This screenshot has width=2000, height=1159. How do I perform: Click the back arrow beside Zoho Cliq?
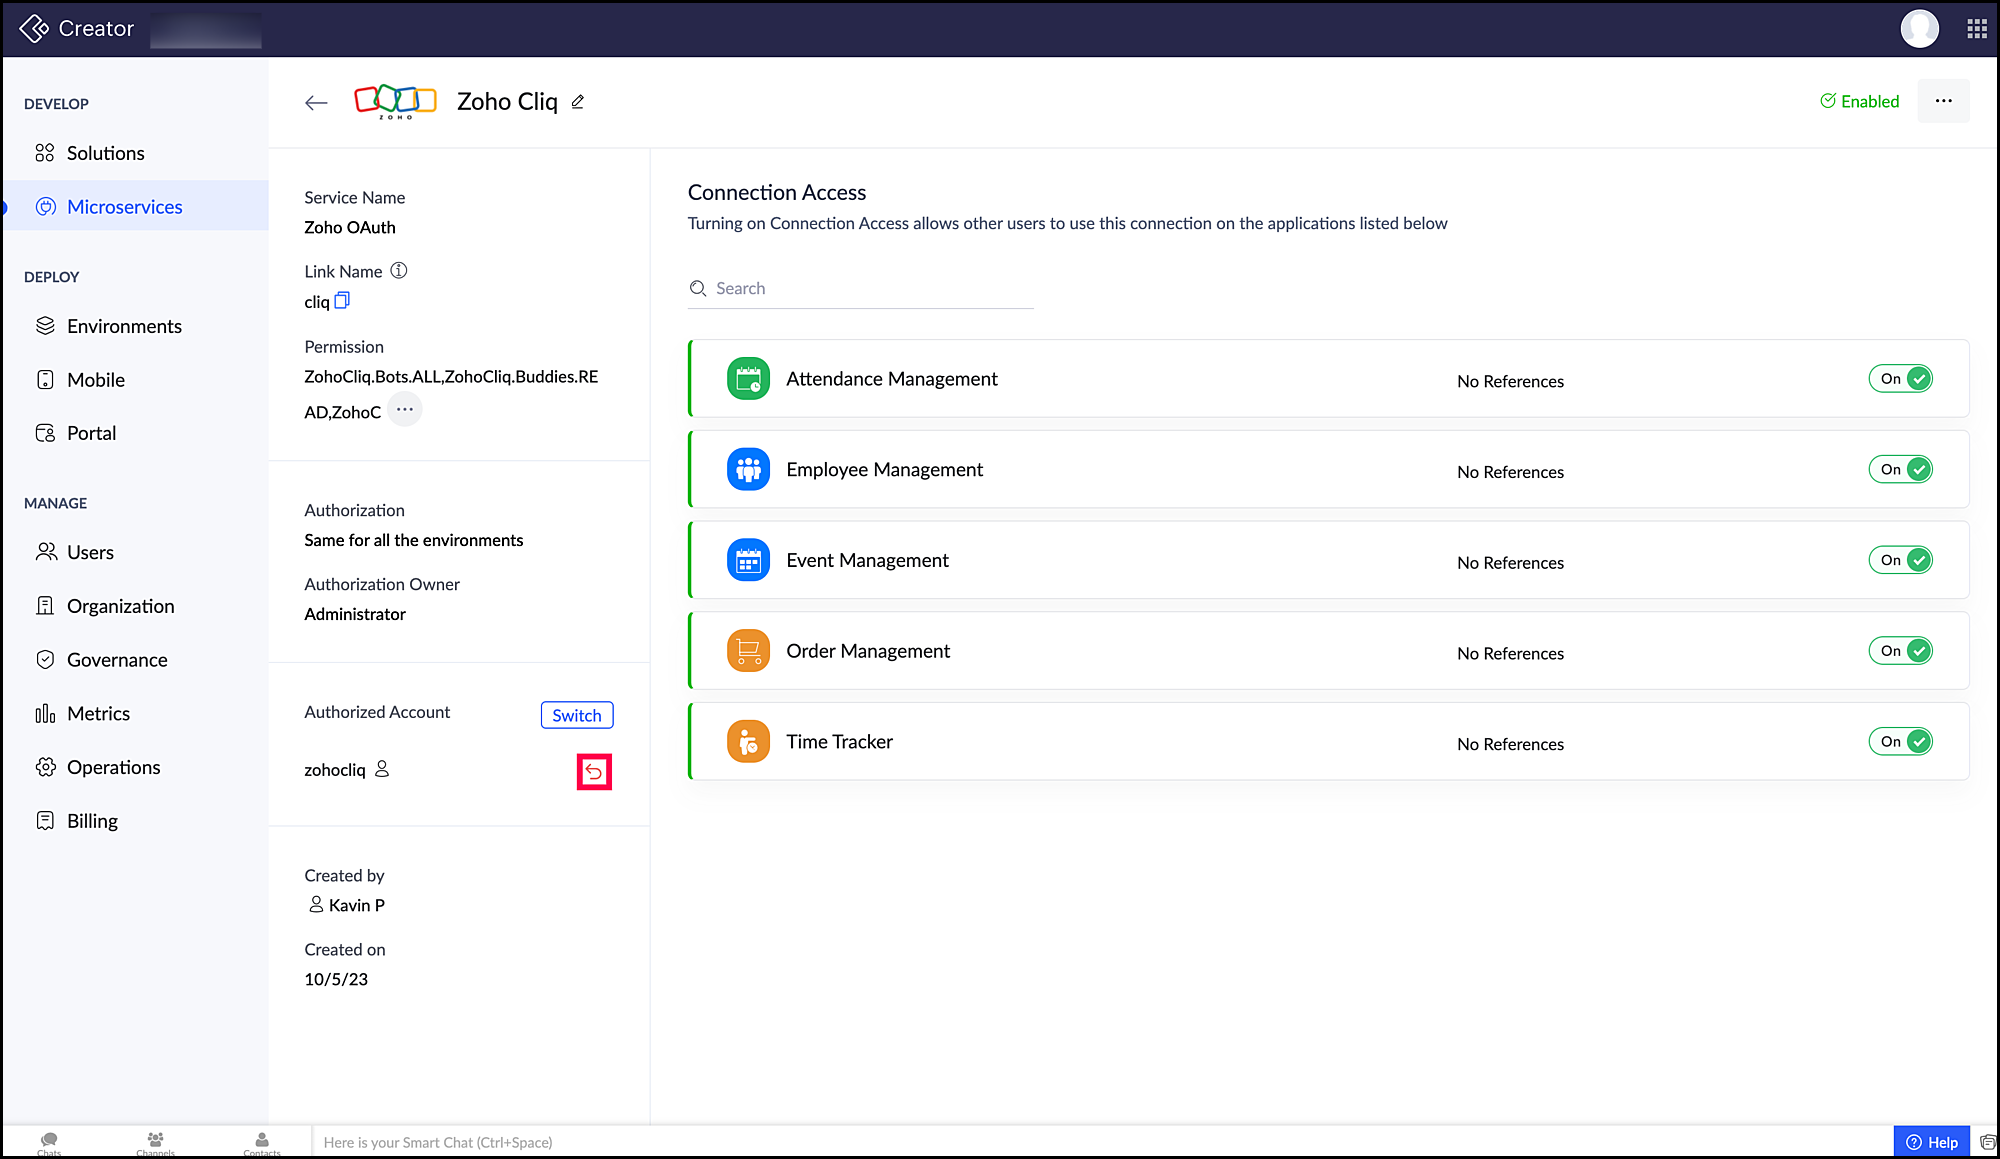316,102
